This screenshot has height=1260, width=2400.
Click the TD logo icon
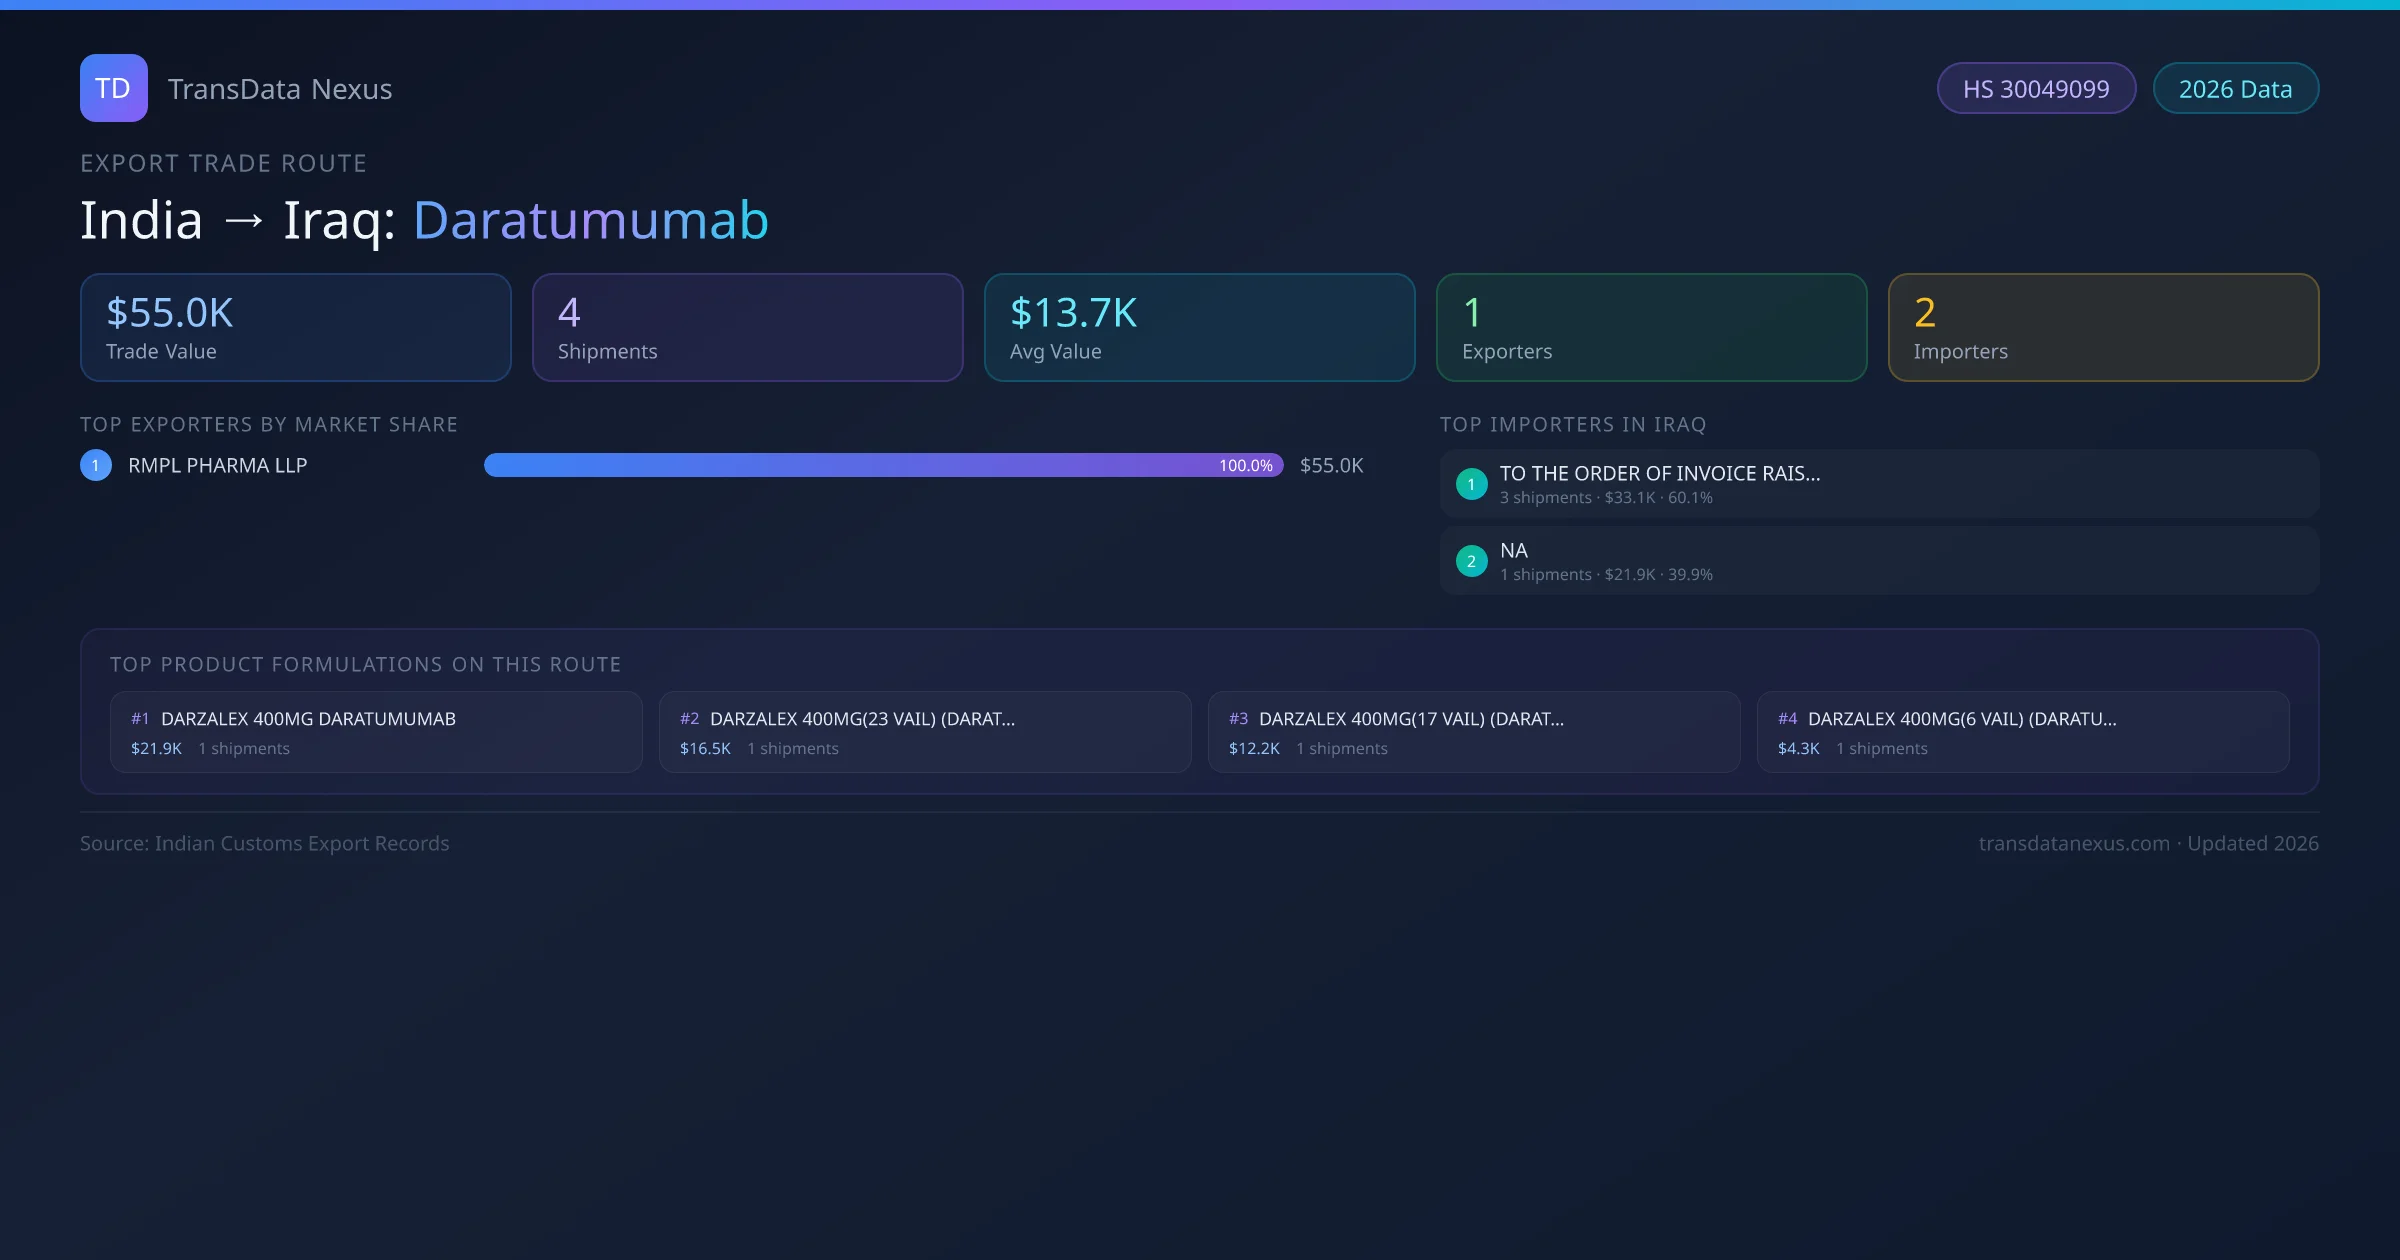pyautogui.click(x=113, y=88)
